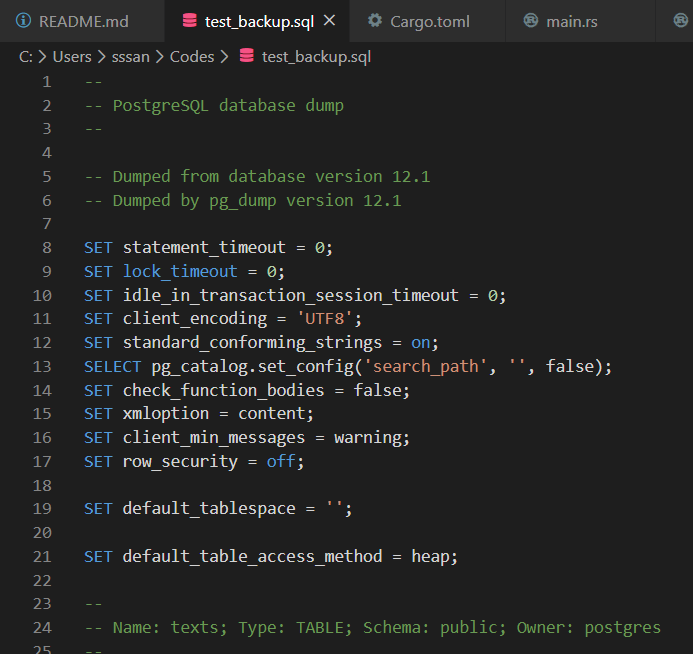
Task: Select line number 13 in the gutter
Action: 41,366
